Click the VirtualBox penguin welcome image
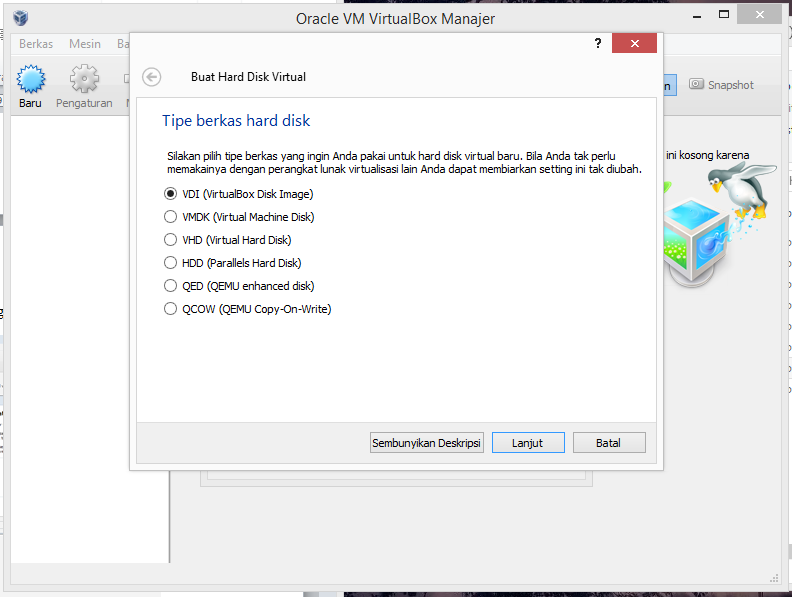This screenshot has width=792, height=597. pyautogui.click(x=720, y=224)
